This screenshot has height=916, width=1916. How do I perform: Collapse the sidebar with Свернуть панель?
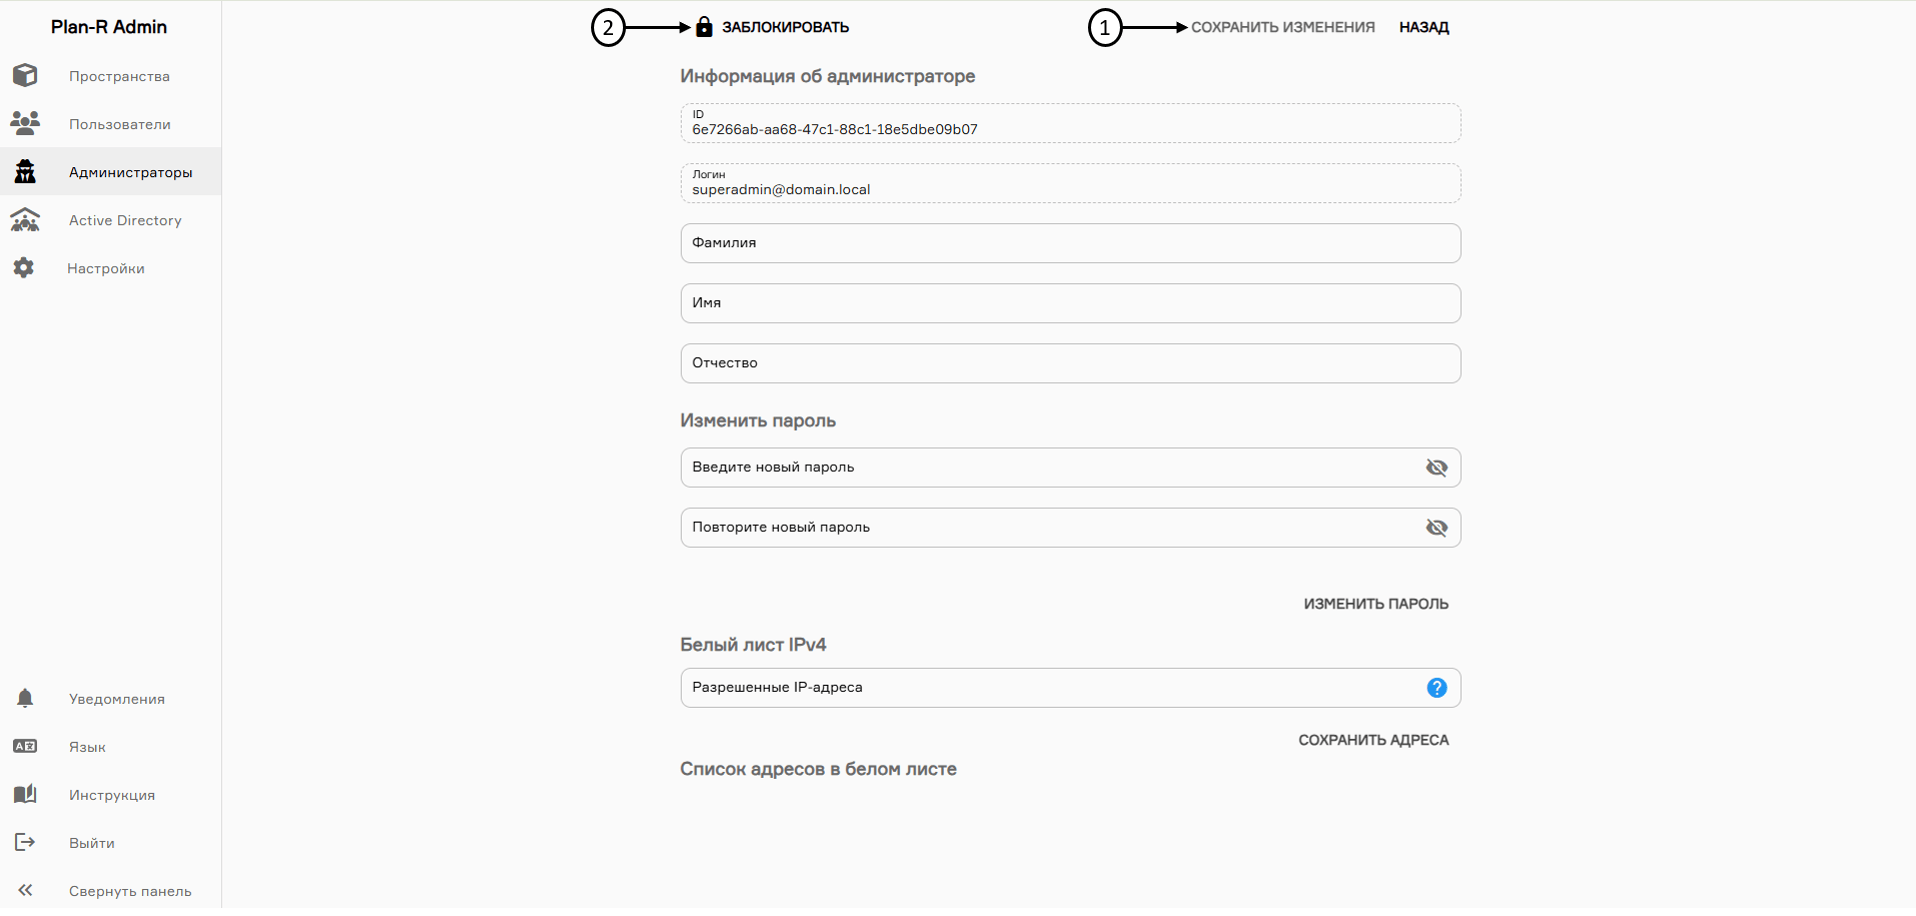pos(25,890)
